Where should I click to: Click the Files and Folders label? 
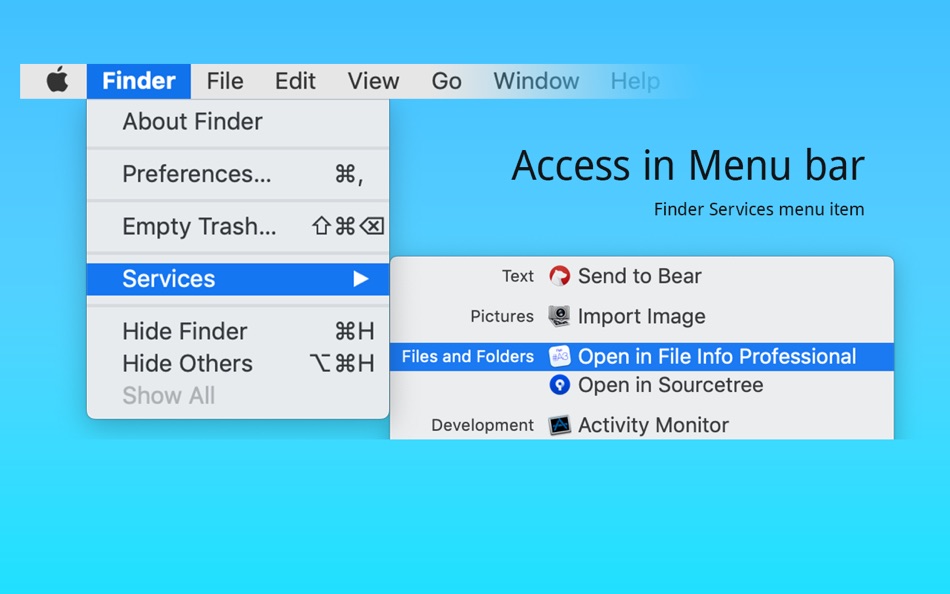(468, 356)
